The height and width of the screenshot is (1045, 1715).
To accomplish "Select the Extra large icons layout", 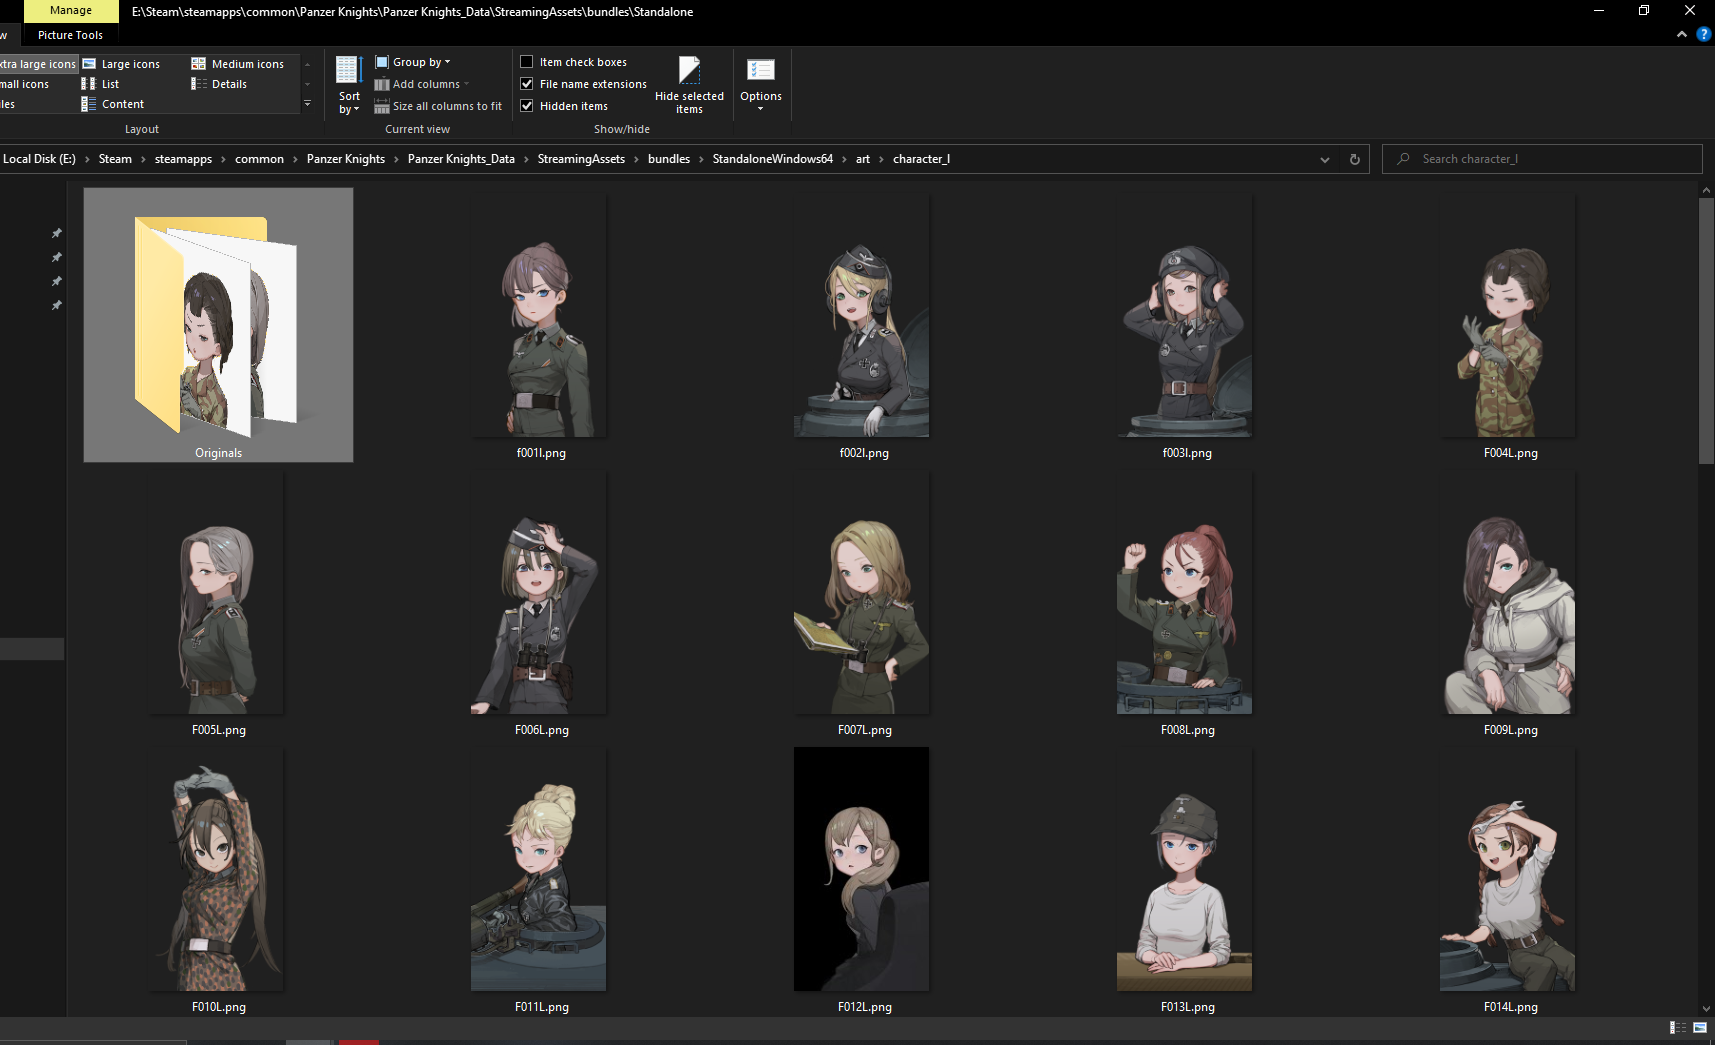I will click(x=38, y=64).
